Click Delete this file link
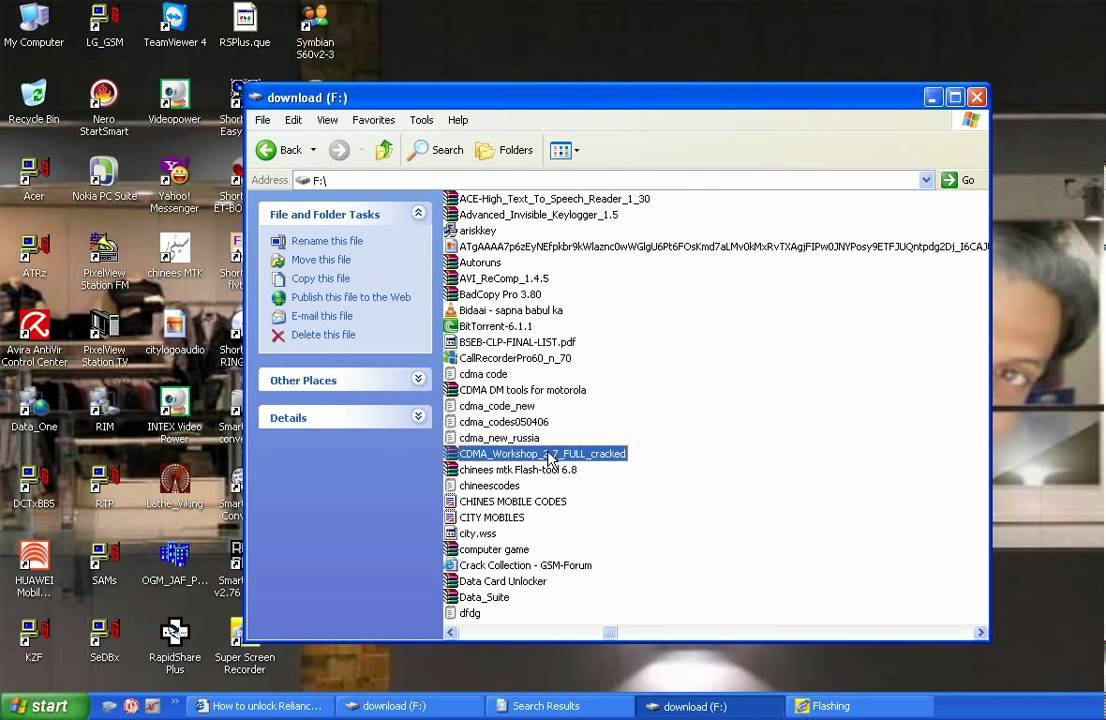The width and height of the screenshot is (1106, 720). coord(324,335)
